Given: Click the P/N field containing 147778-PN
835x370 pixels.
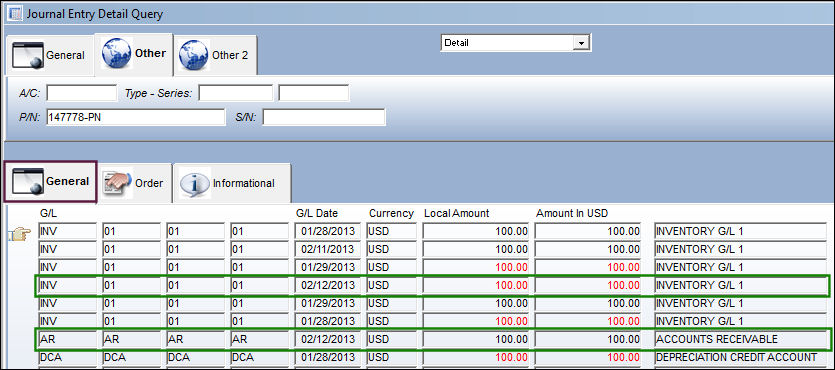Looking at the screenshot, I should coord(136,117).
